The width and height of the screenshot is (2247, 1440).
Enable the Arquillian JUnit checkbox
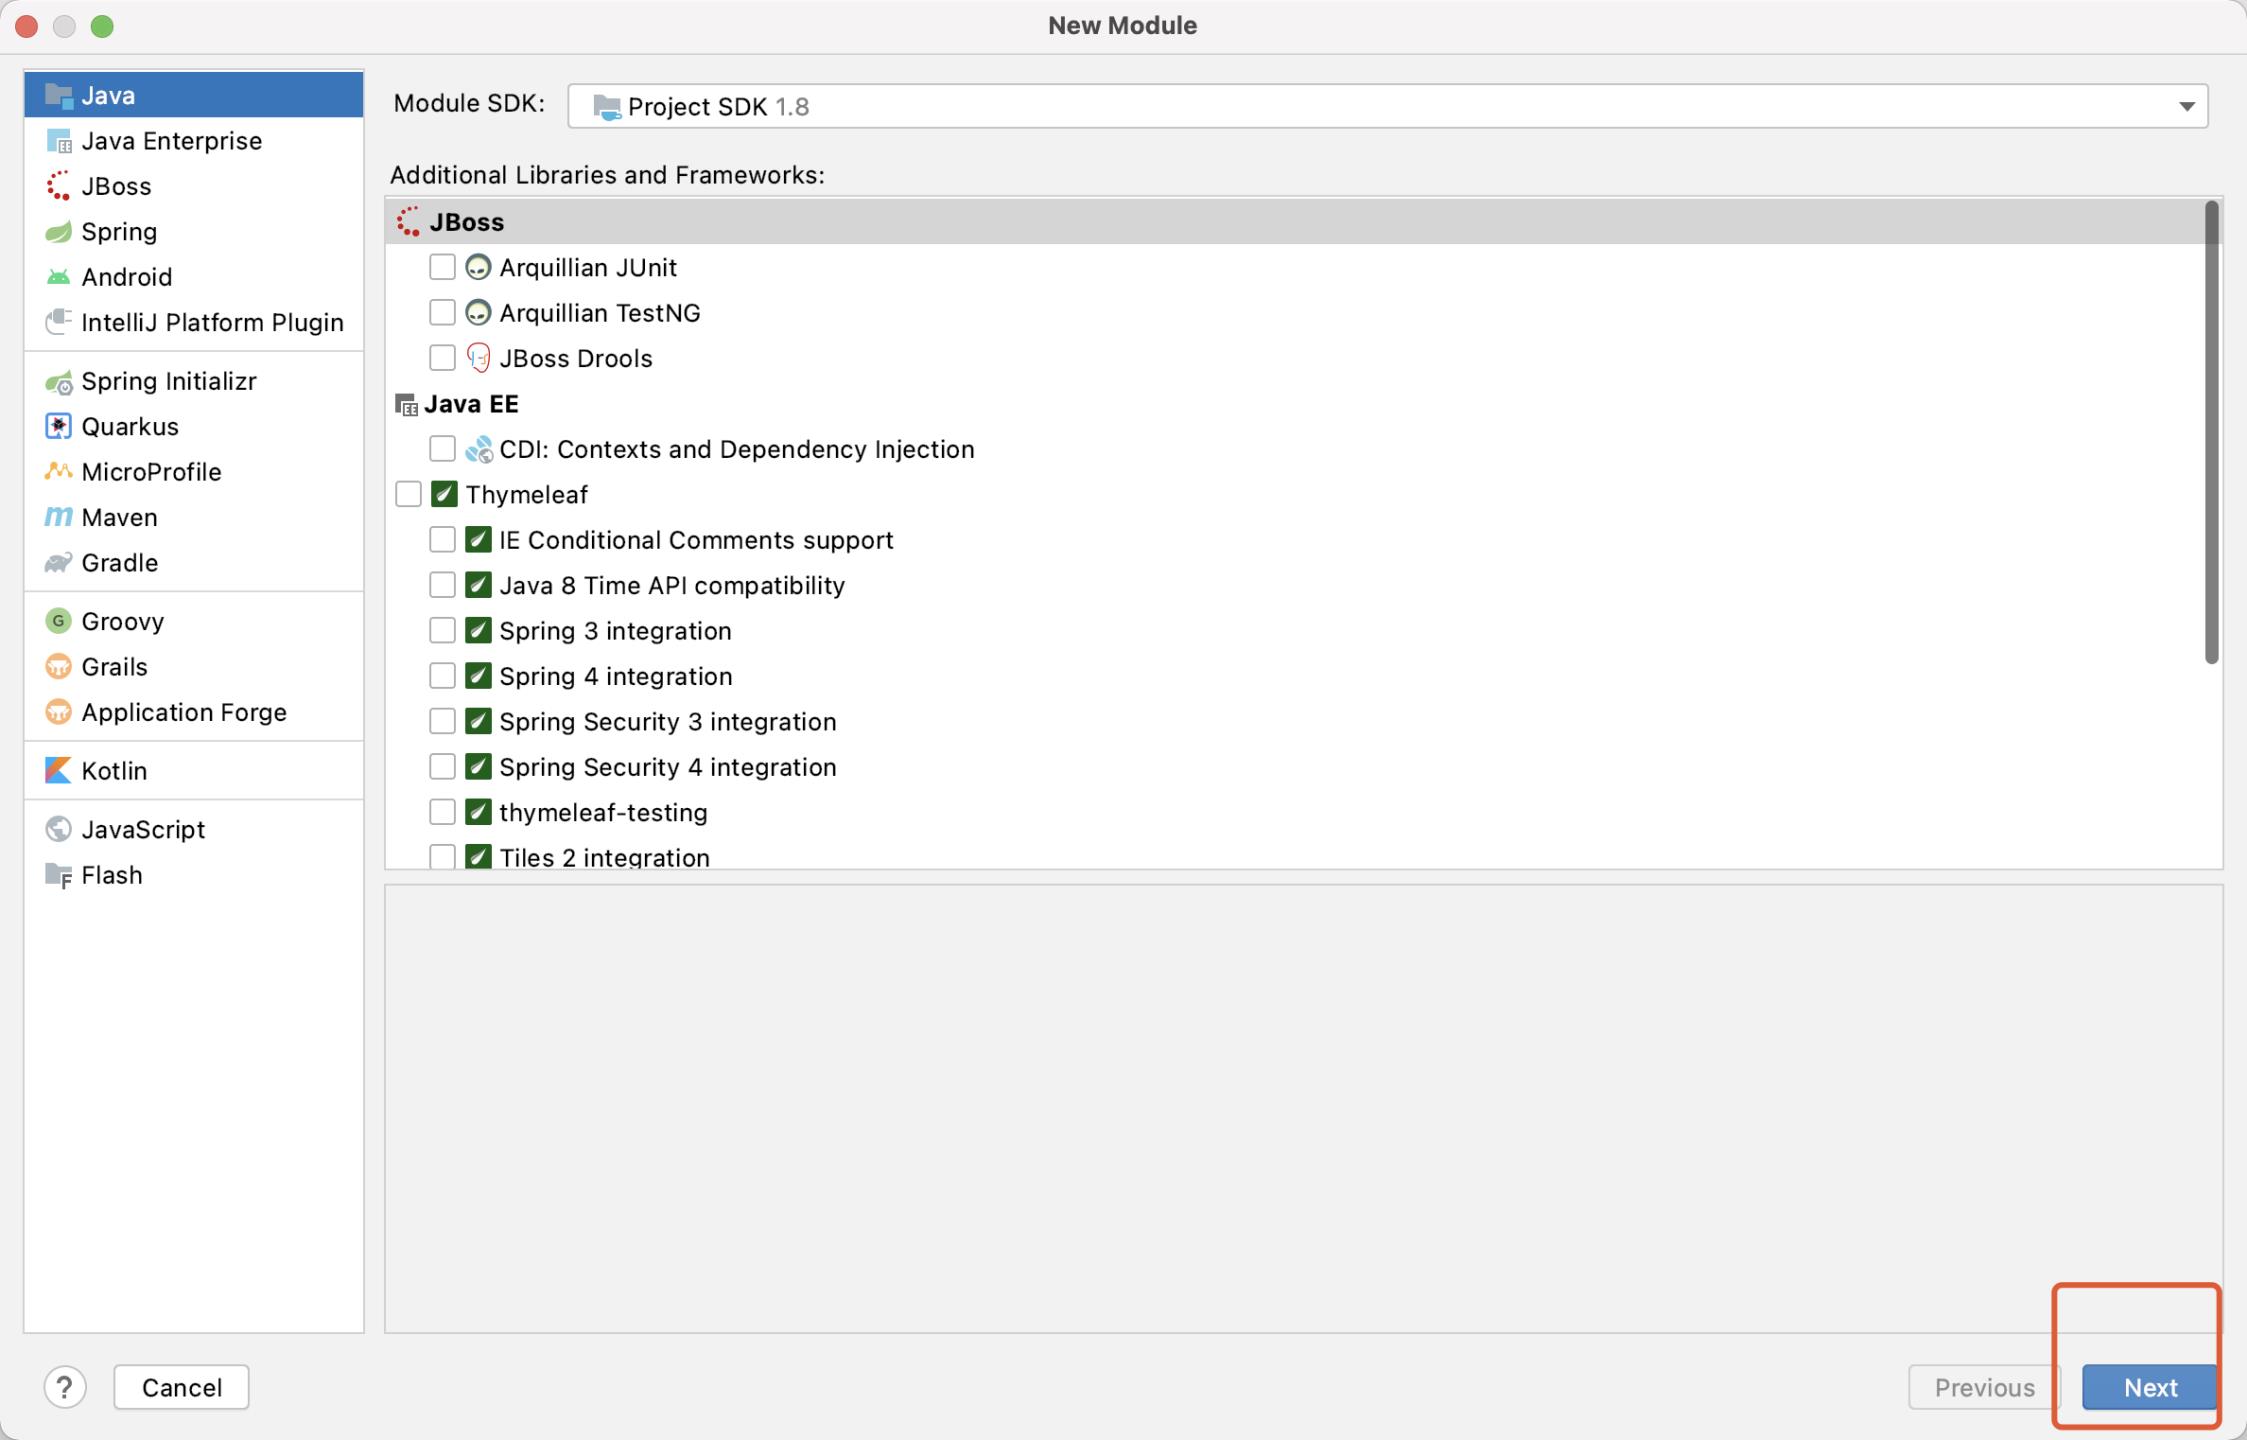(x=442, y=267)
